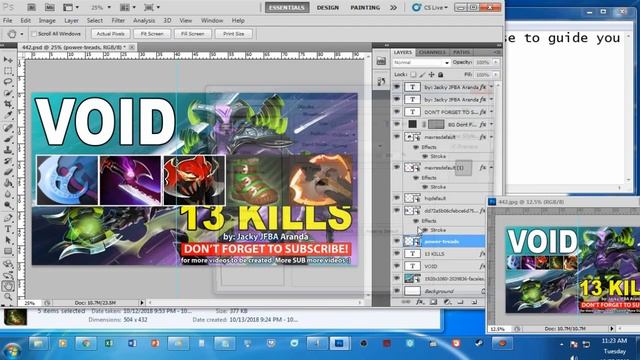640x360 pixels.
Task: Click Create new adjustment layer icon
Action: pos(448,302)
